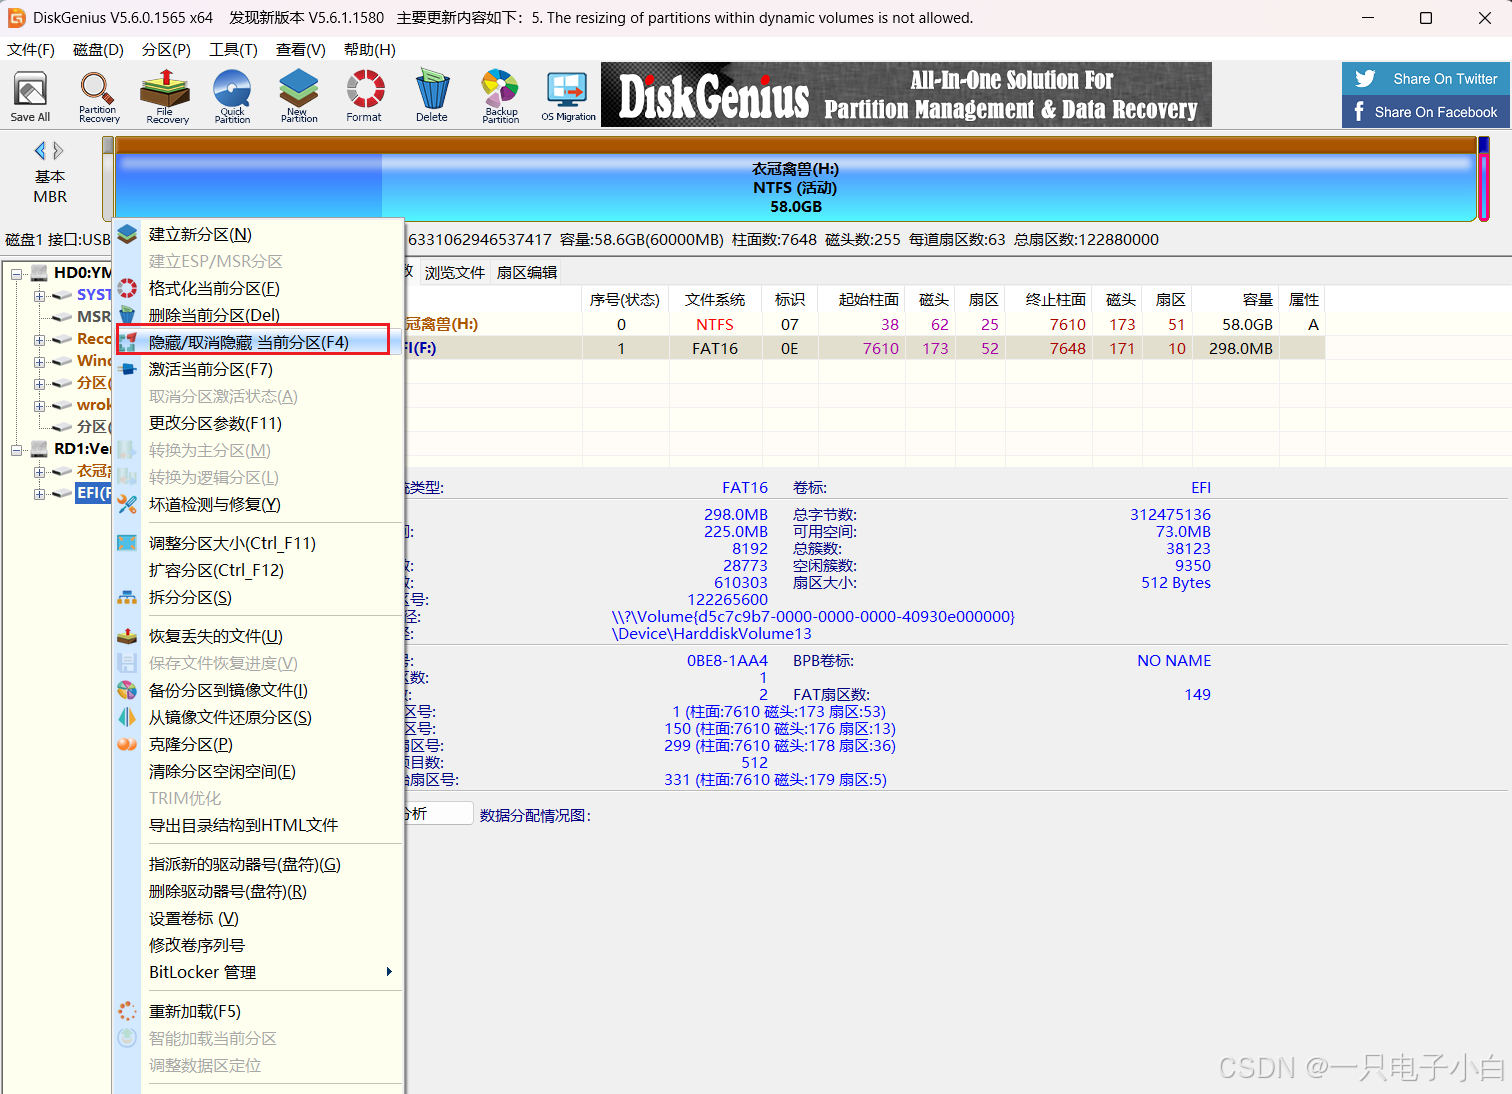Expand the wrok partition tree node
This screenshot has width=1512, height=1094.
pyautogui.click(x=39, y=405)
